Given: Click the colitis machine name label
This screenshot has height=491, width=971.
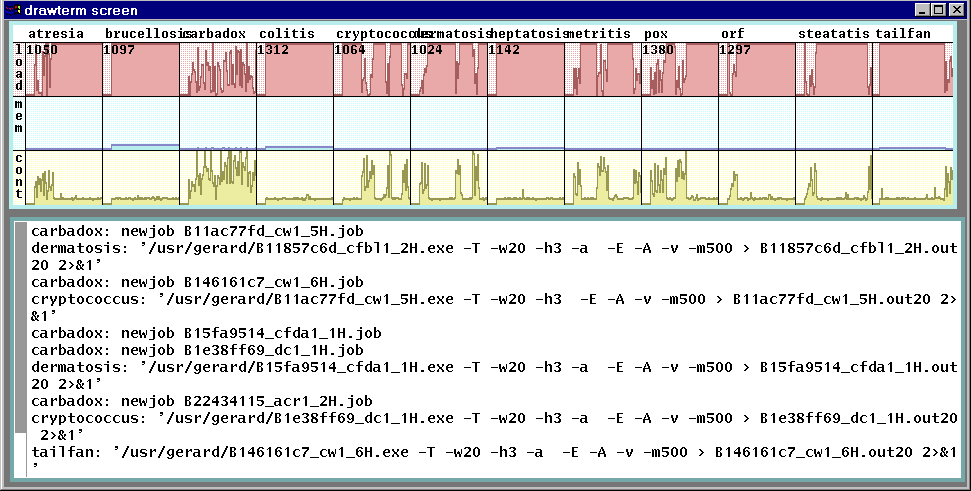Looking at the screenshot, I should tap(286, 34).
